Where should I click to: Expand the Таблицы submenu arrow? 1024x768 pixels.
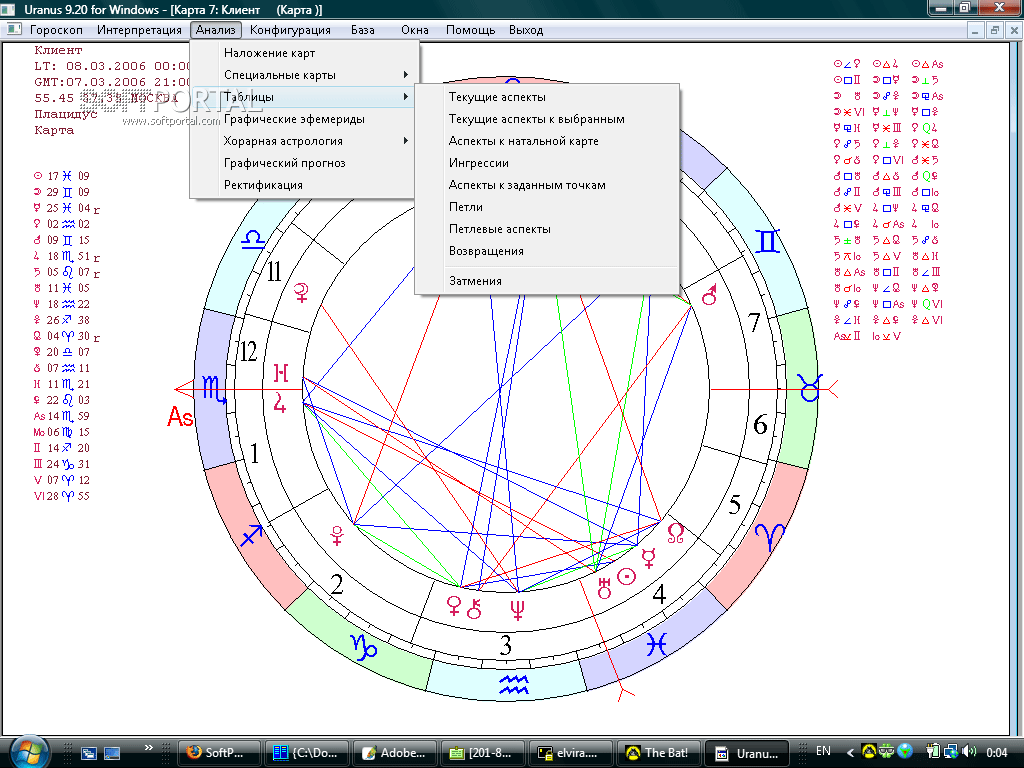[x=406, y=97]
